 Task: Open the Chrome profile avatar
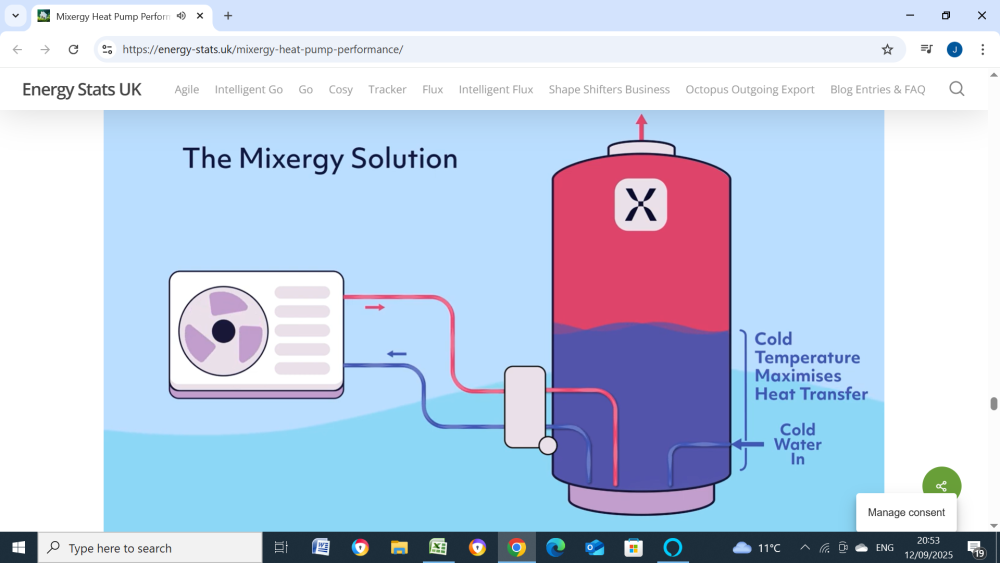click(x=955, y=49)
